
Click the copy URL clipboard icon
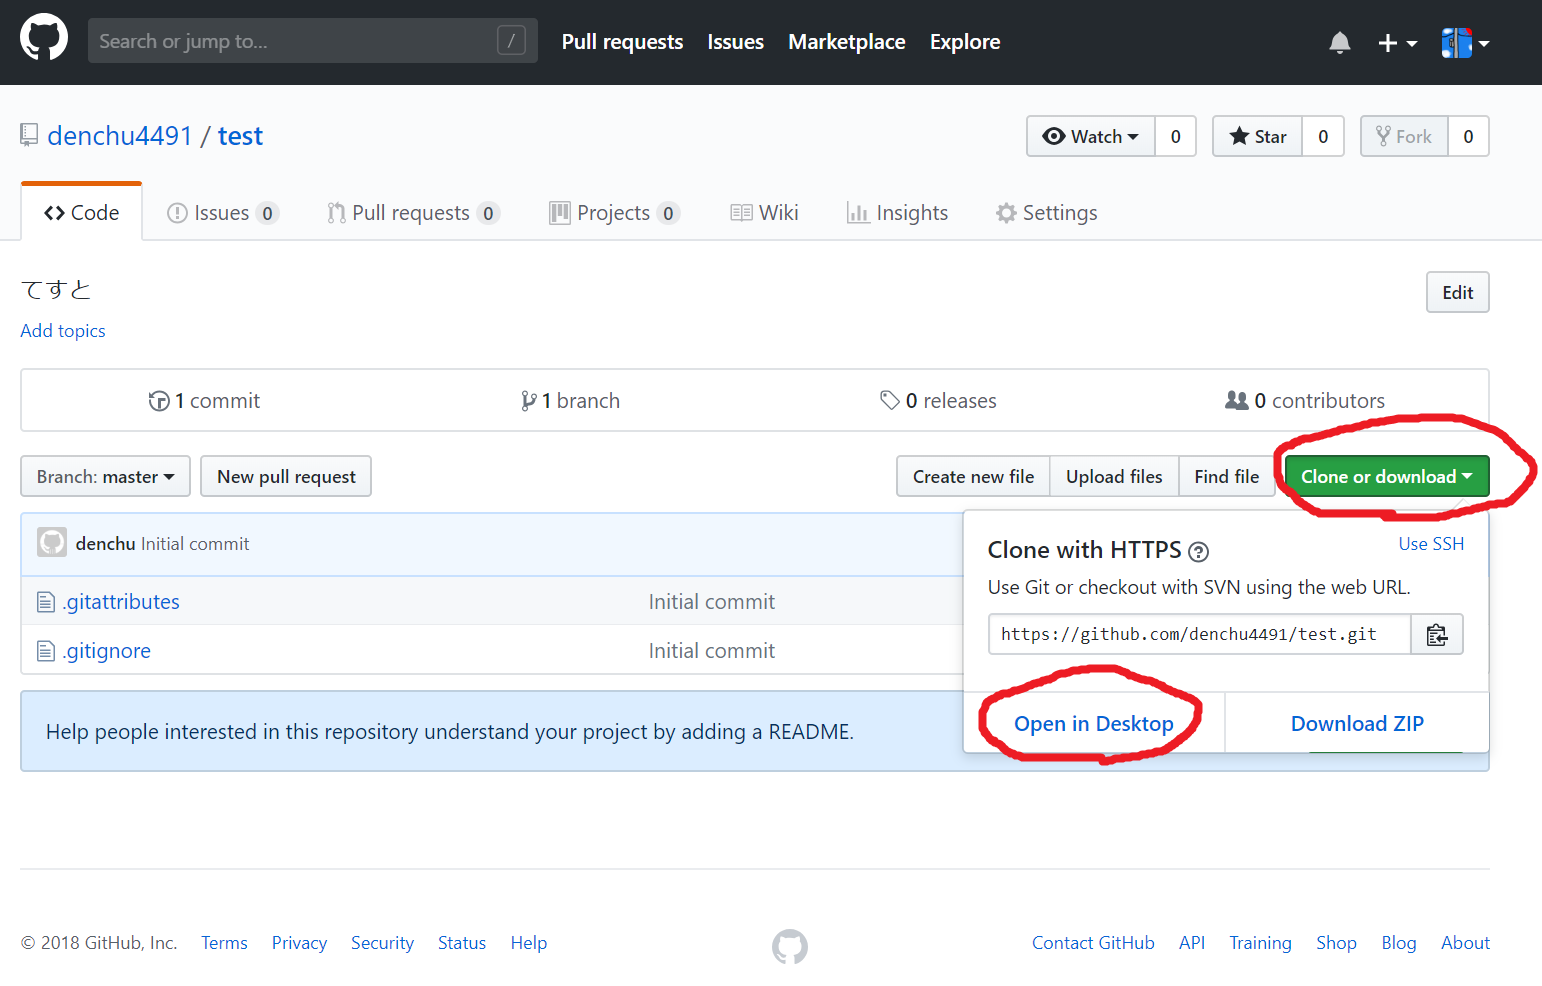[x=1437, y=634]
